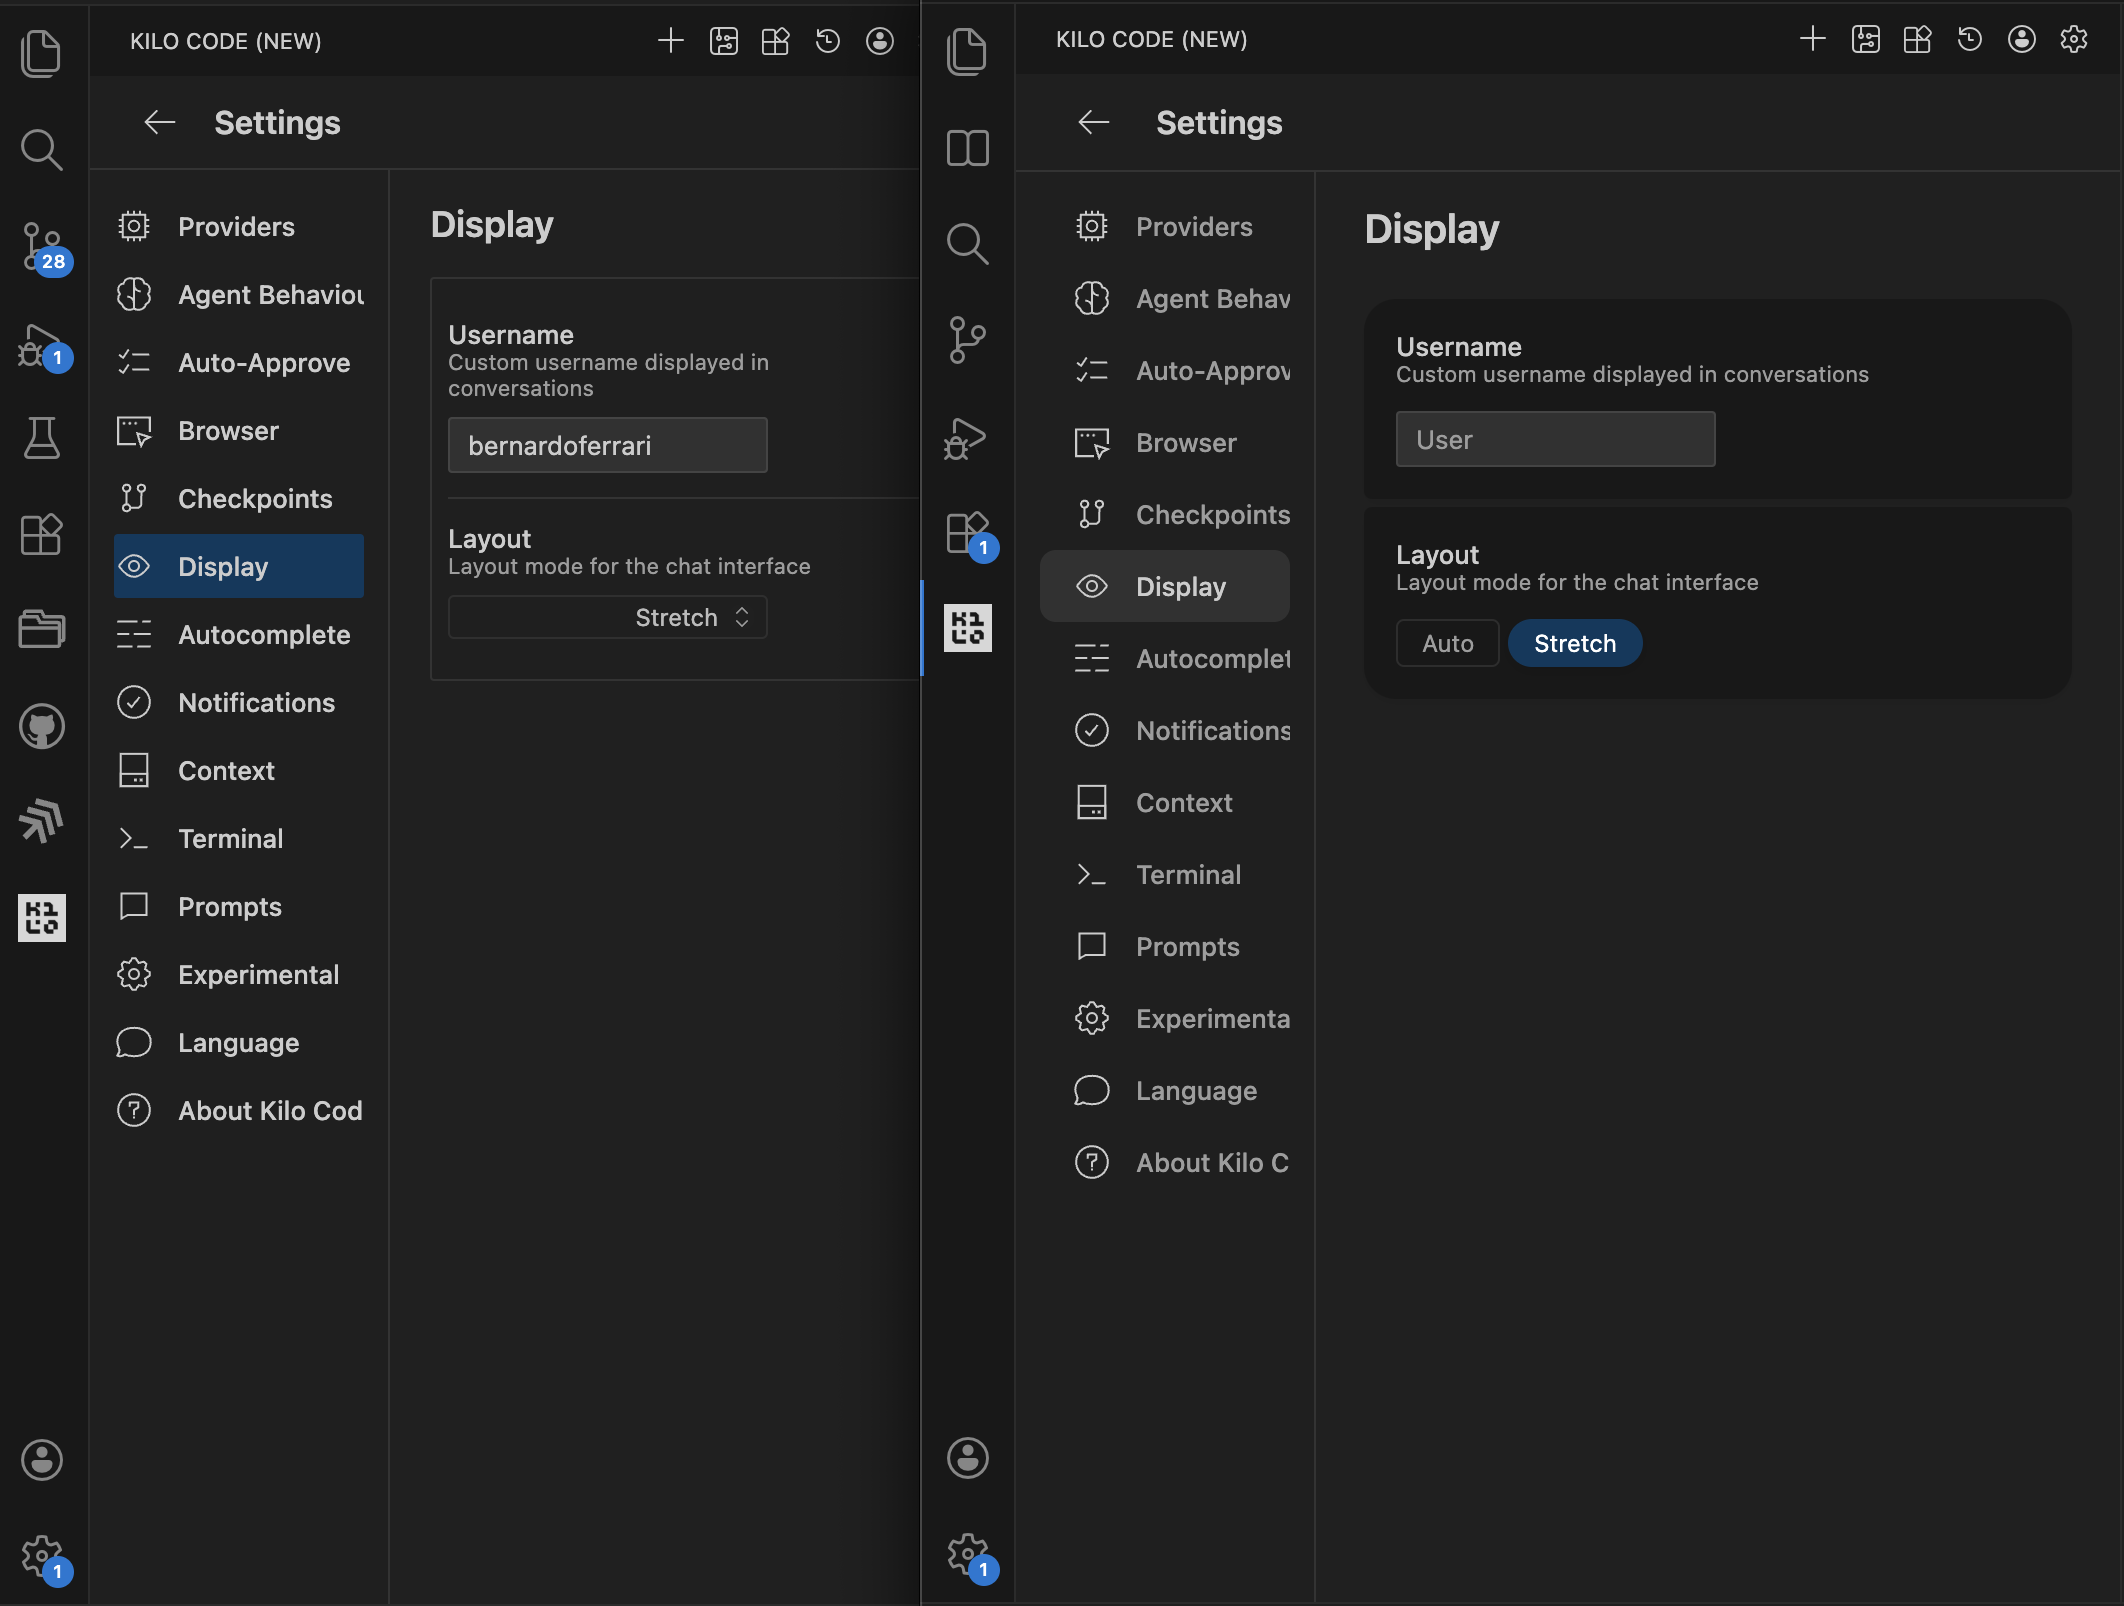Open the GitHub icon in the left activity bar

tap(42, 726)
